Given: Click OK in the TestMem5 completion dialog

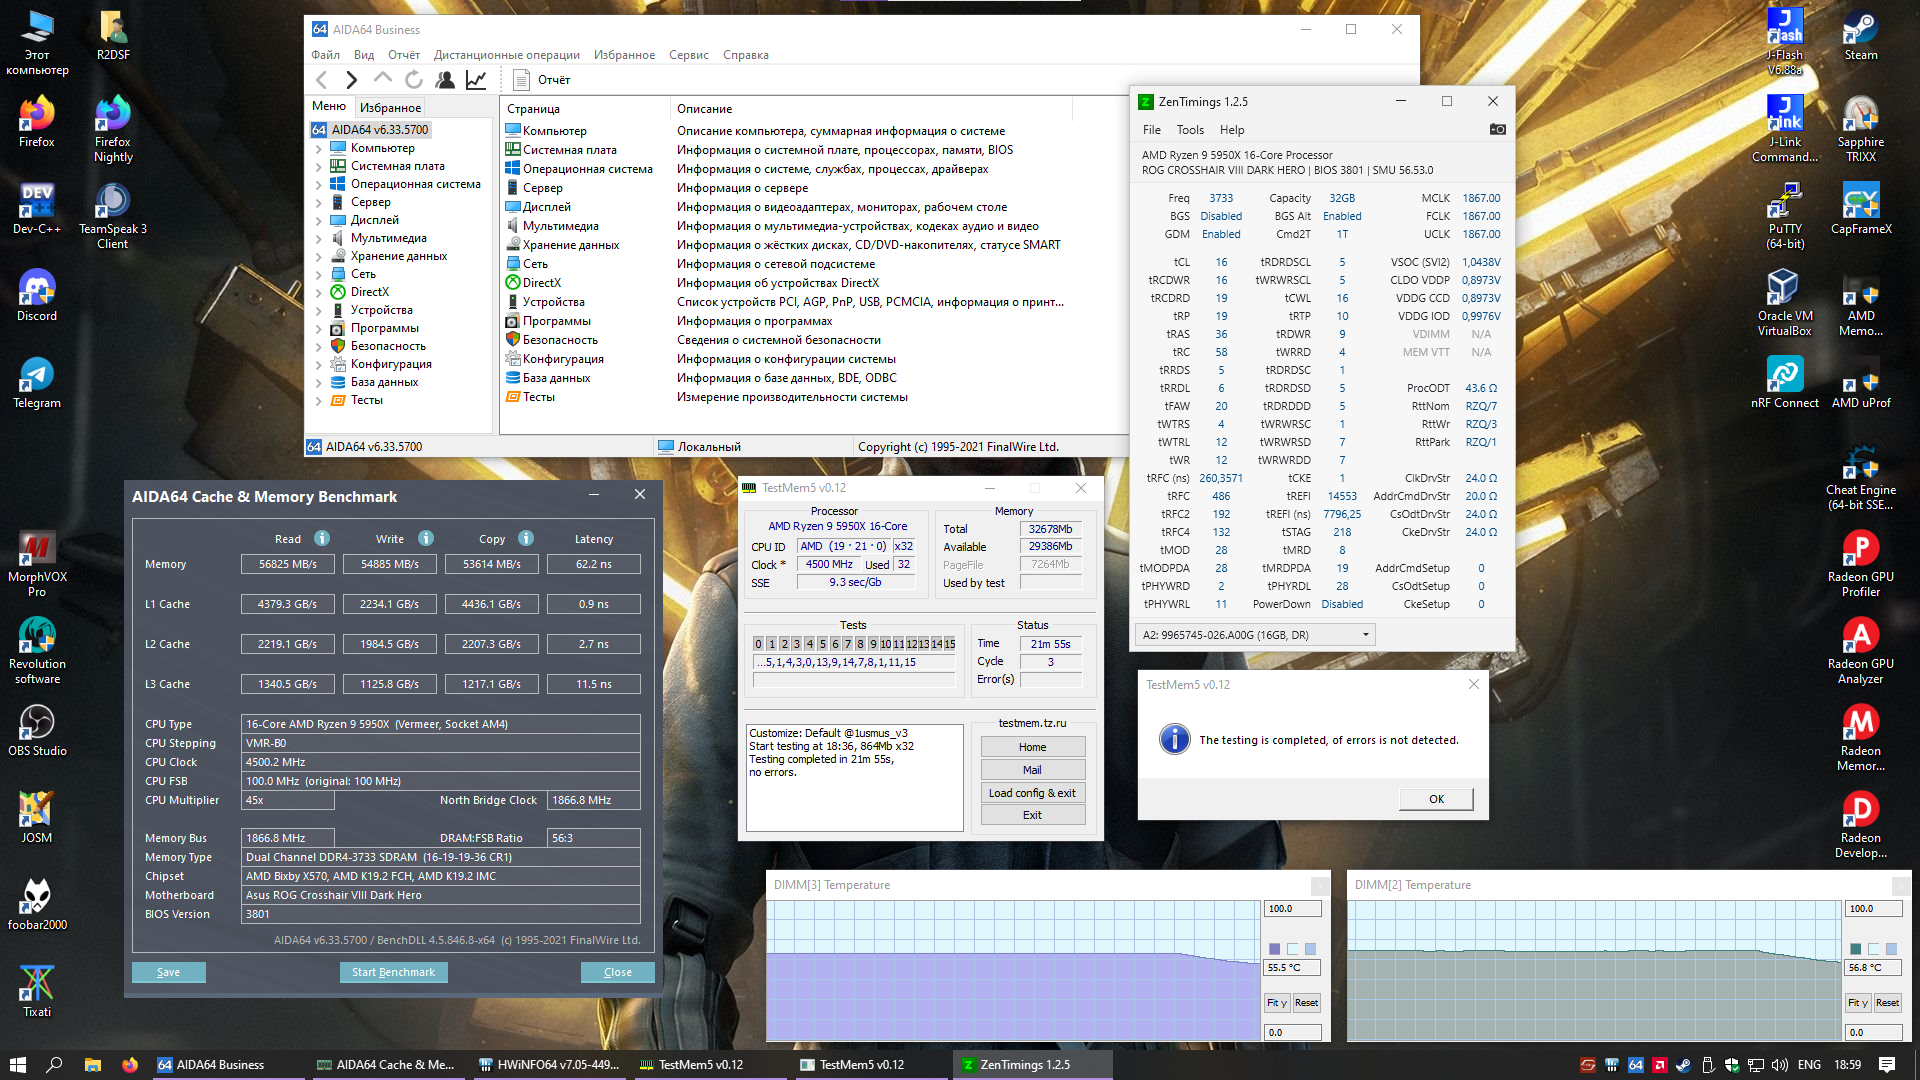Looking at the screenshot, I should point(1436,799).
